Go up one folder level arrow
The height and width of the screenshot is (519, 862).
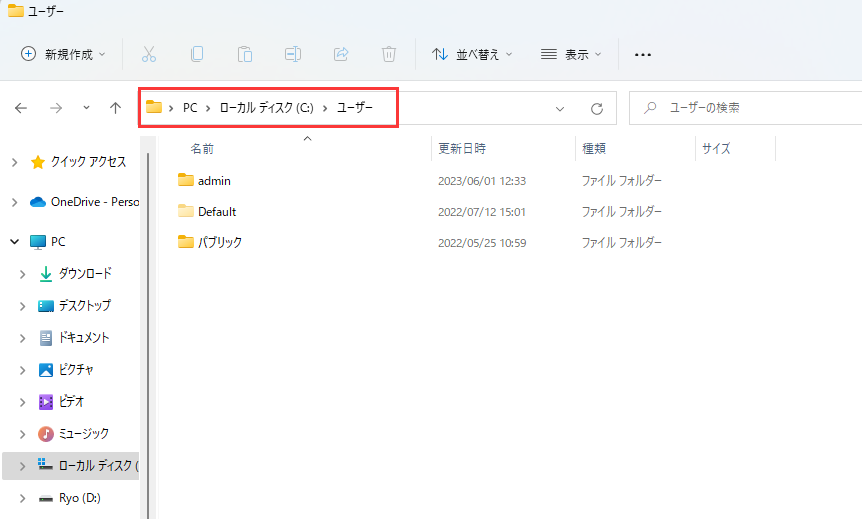tap(115, 108)
